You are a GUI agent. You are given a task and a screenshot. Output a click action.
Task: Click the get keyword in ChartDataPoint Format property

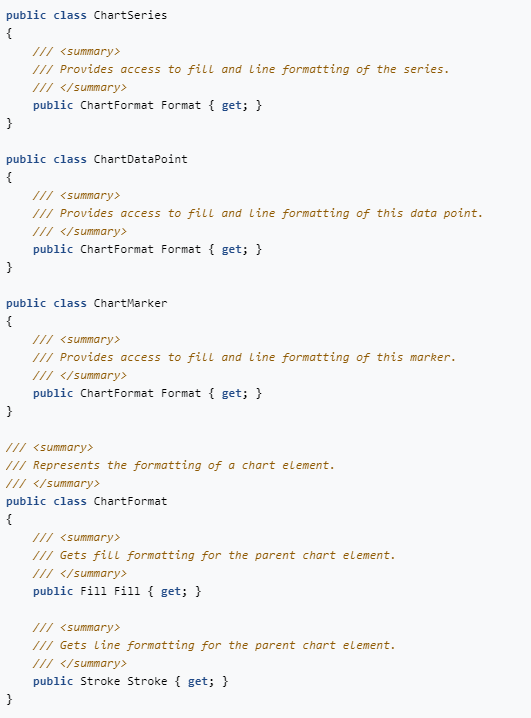click(231, 250)
